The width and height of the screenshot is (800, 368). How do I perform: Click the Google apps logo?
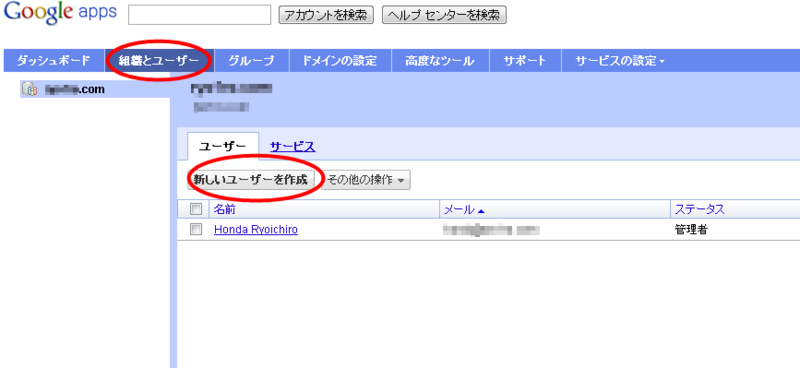pos(60,14)
